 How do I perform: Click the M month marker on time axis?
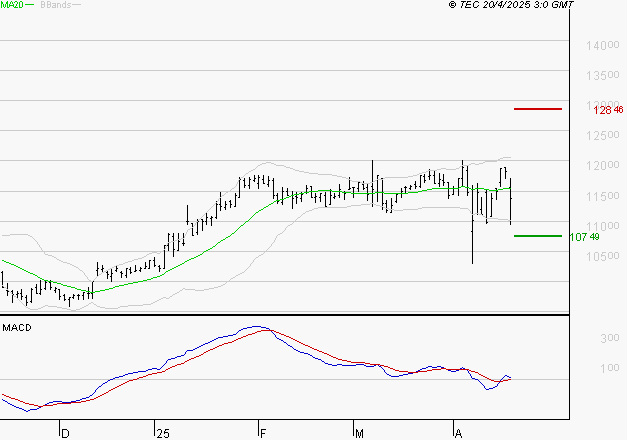pyautogui.click(x=359, y=433)
